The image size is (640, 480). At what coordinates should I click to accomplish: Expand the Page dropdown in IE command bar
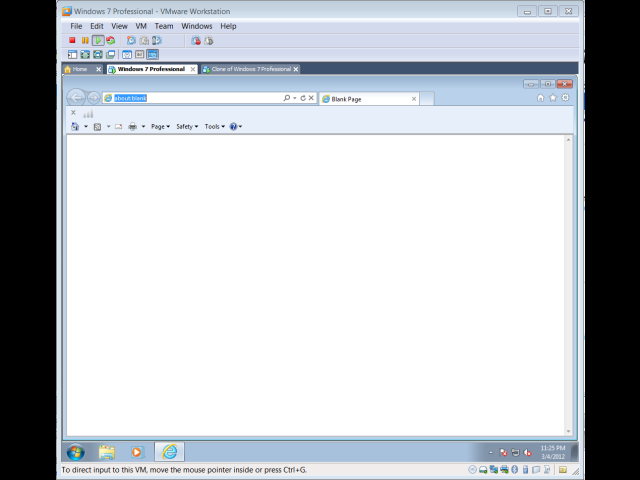160,127
